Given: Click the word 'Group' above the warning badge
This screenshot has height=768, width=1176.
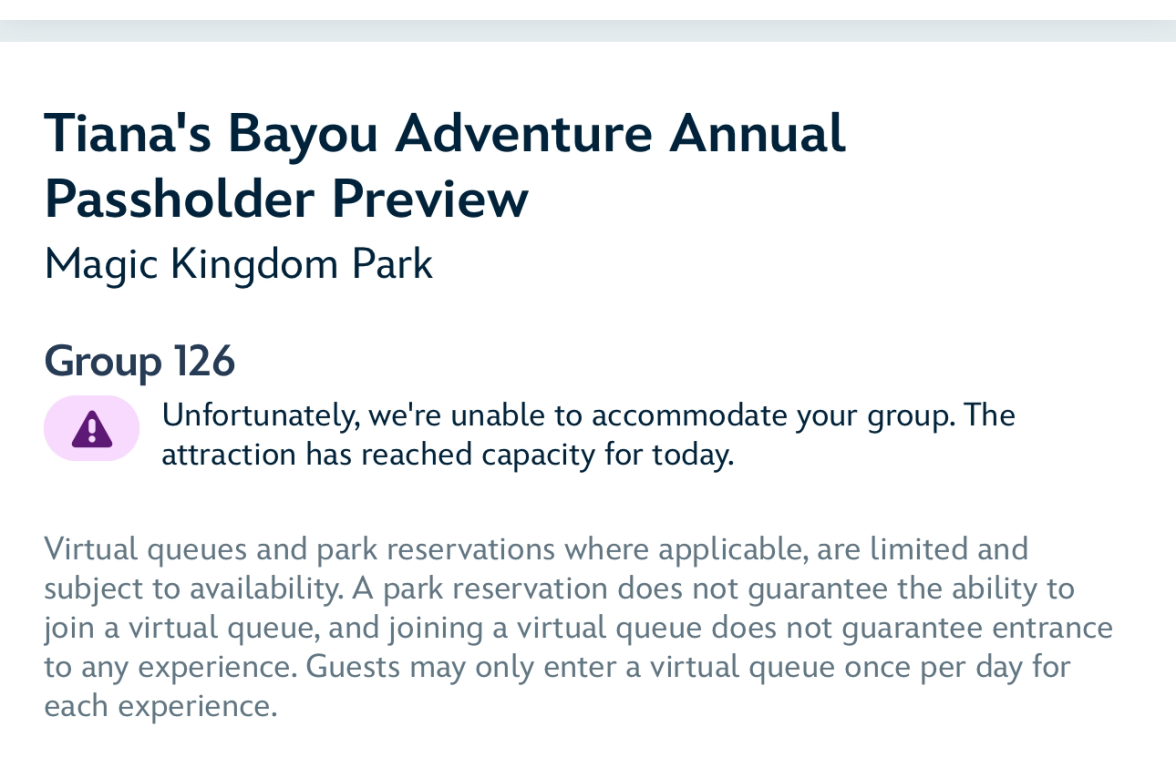Looking at the screenshot, I should [x=103, y=363].
